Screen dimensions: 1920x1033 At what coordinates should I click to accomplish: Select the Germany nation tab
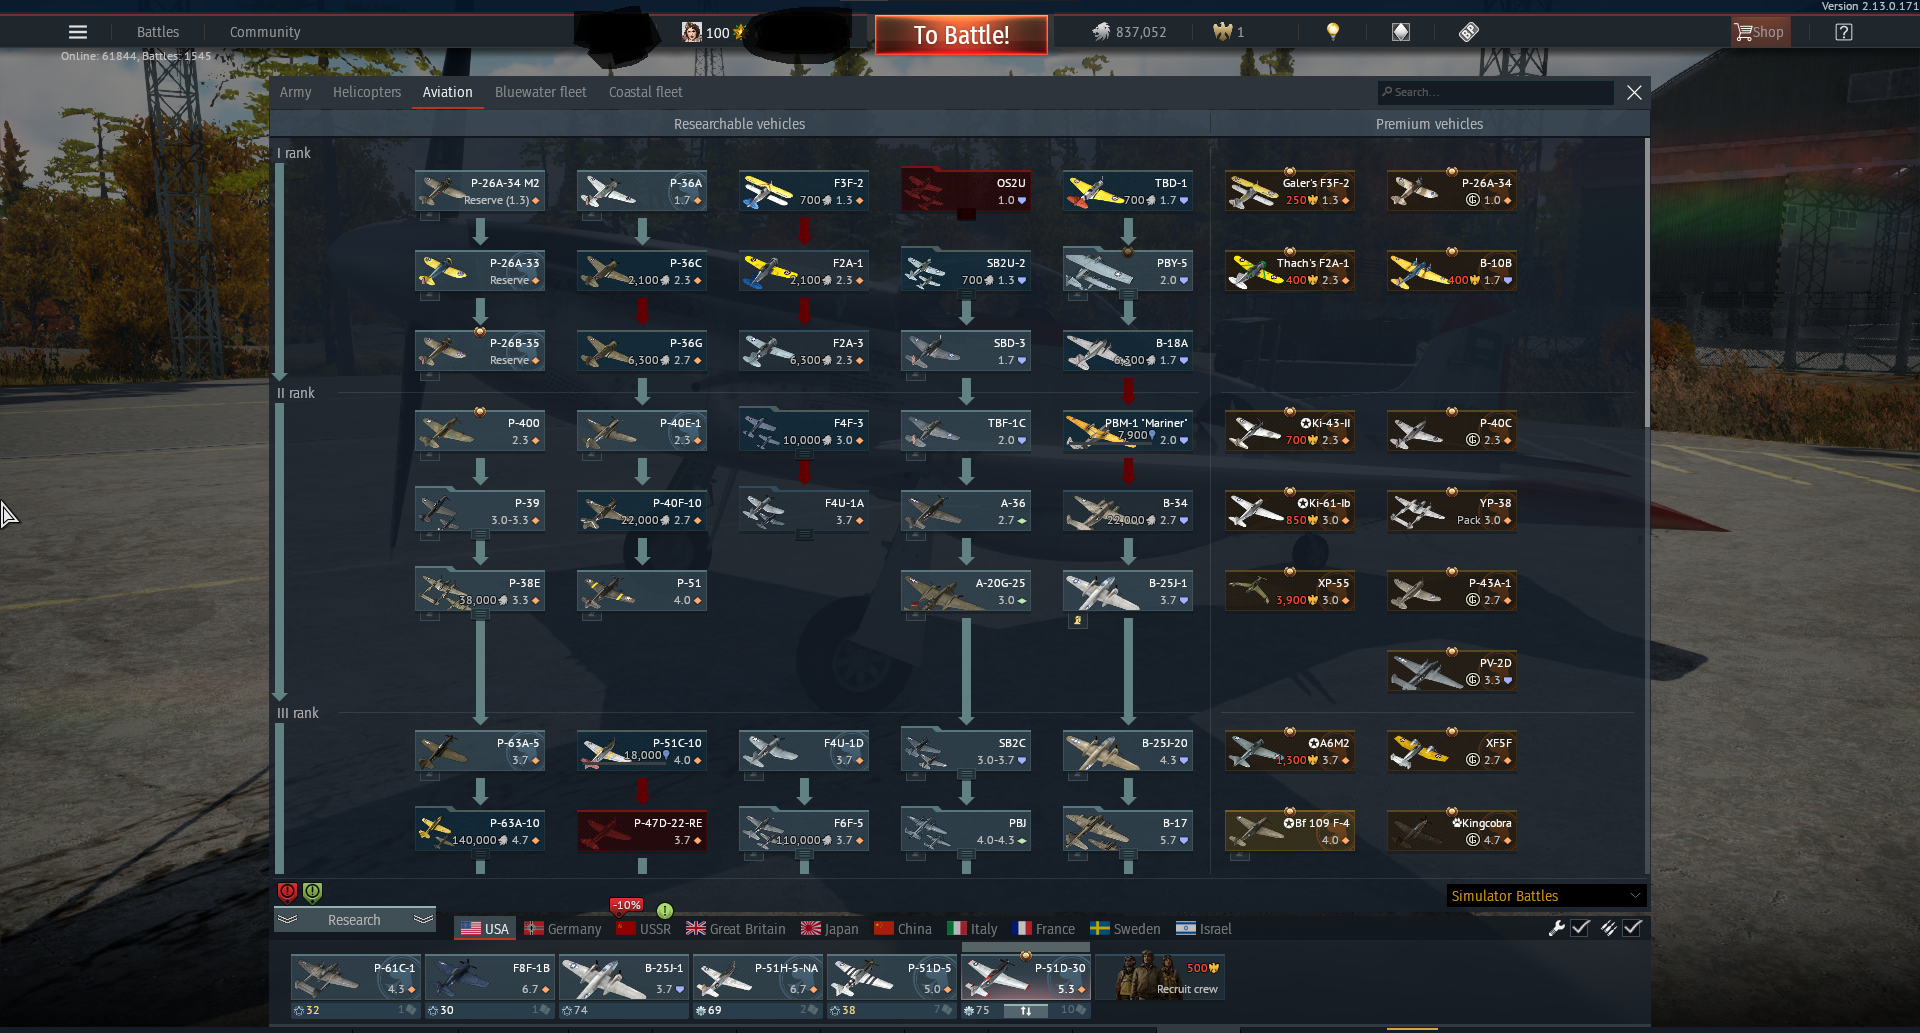pos(563,929)
